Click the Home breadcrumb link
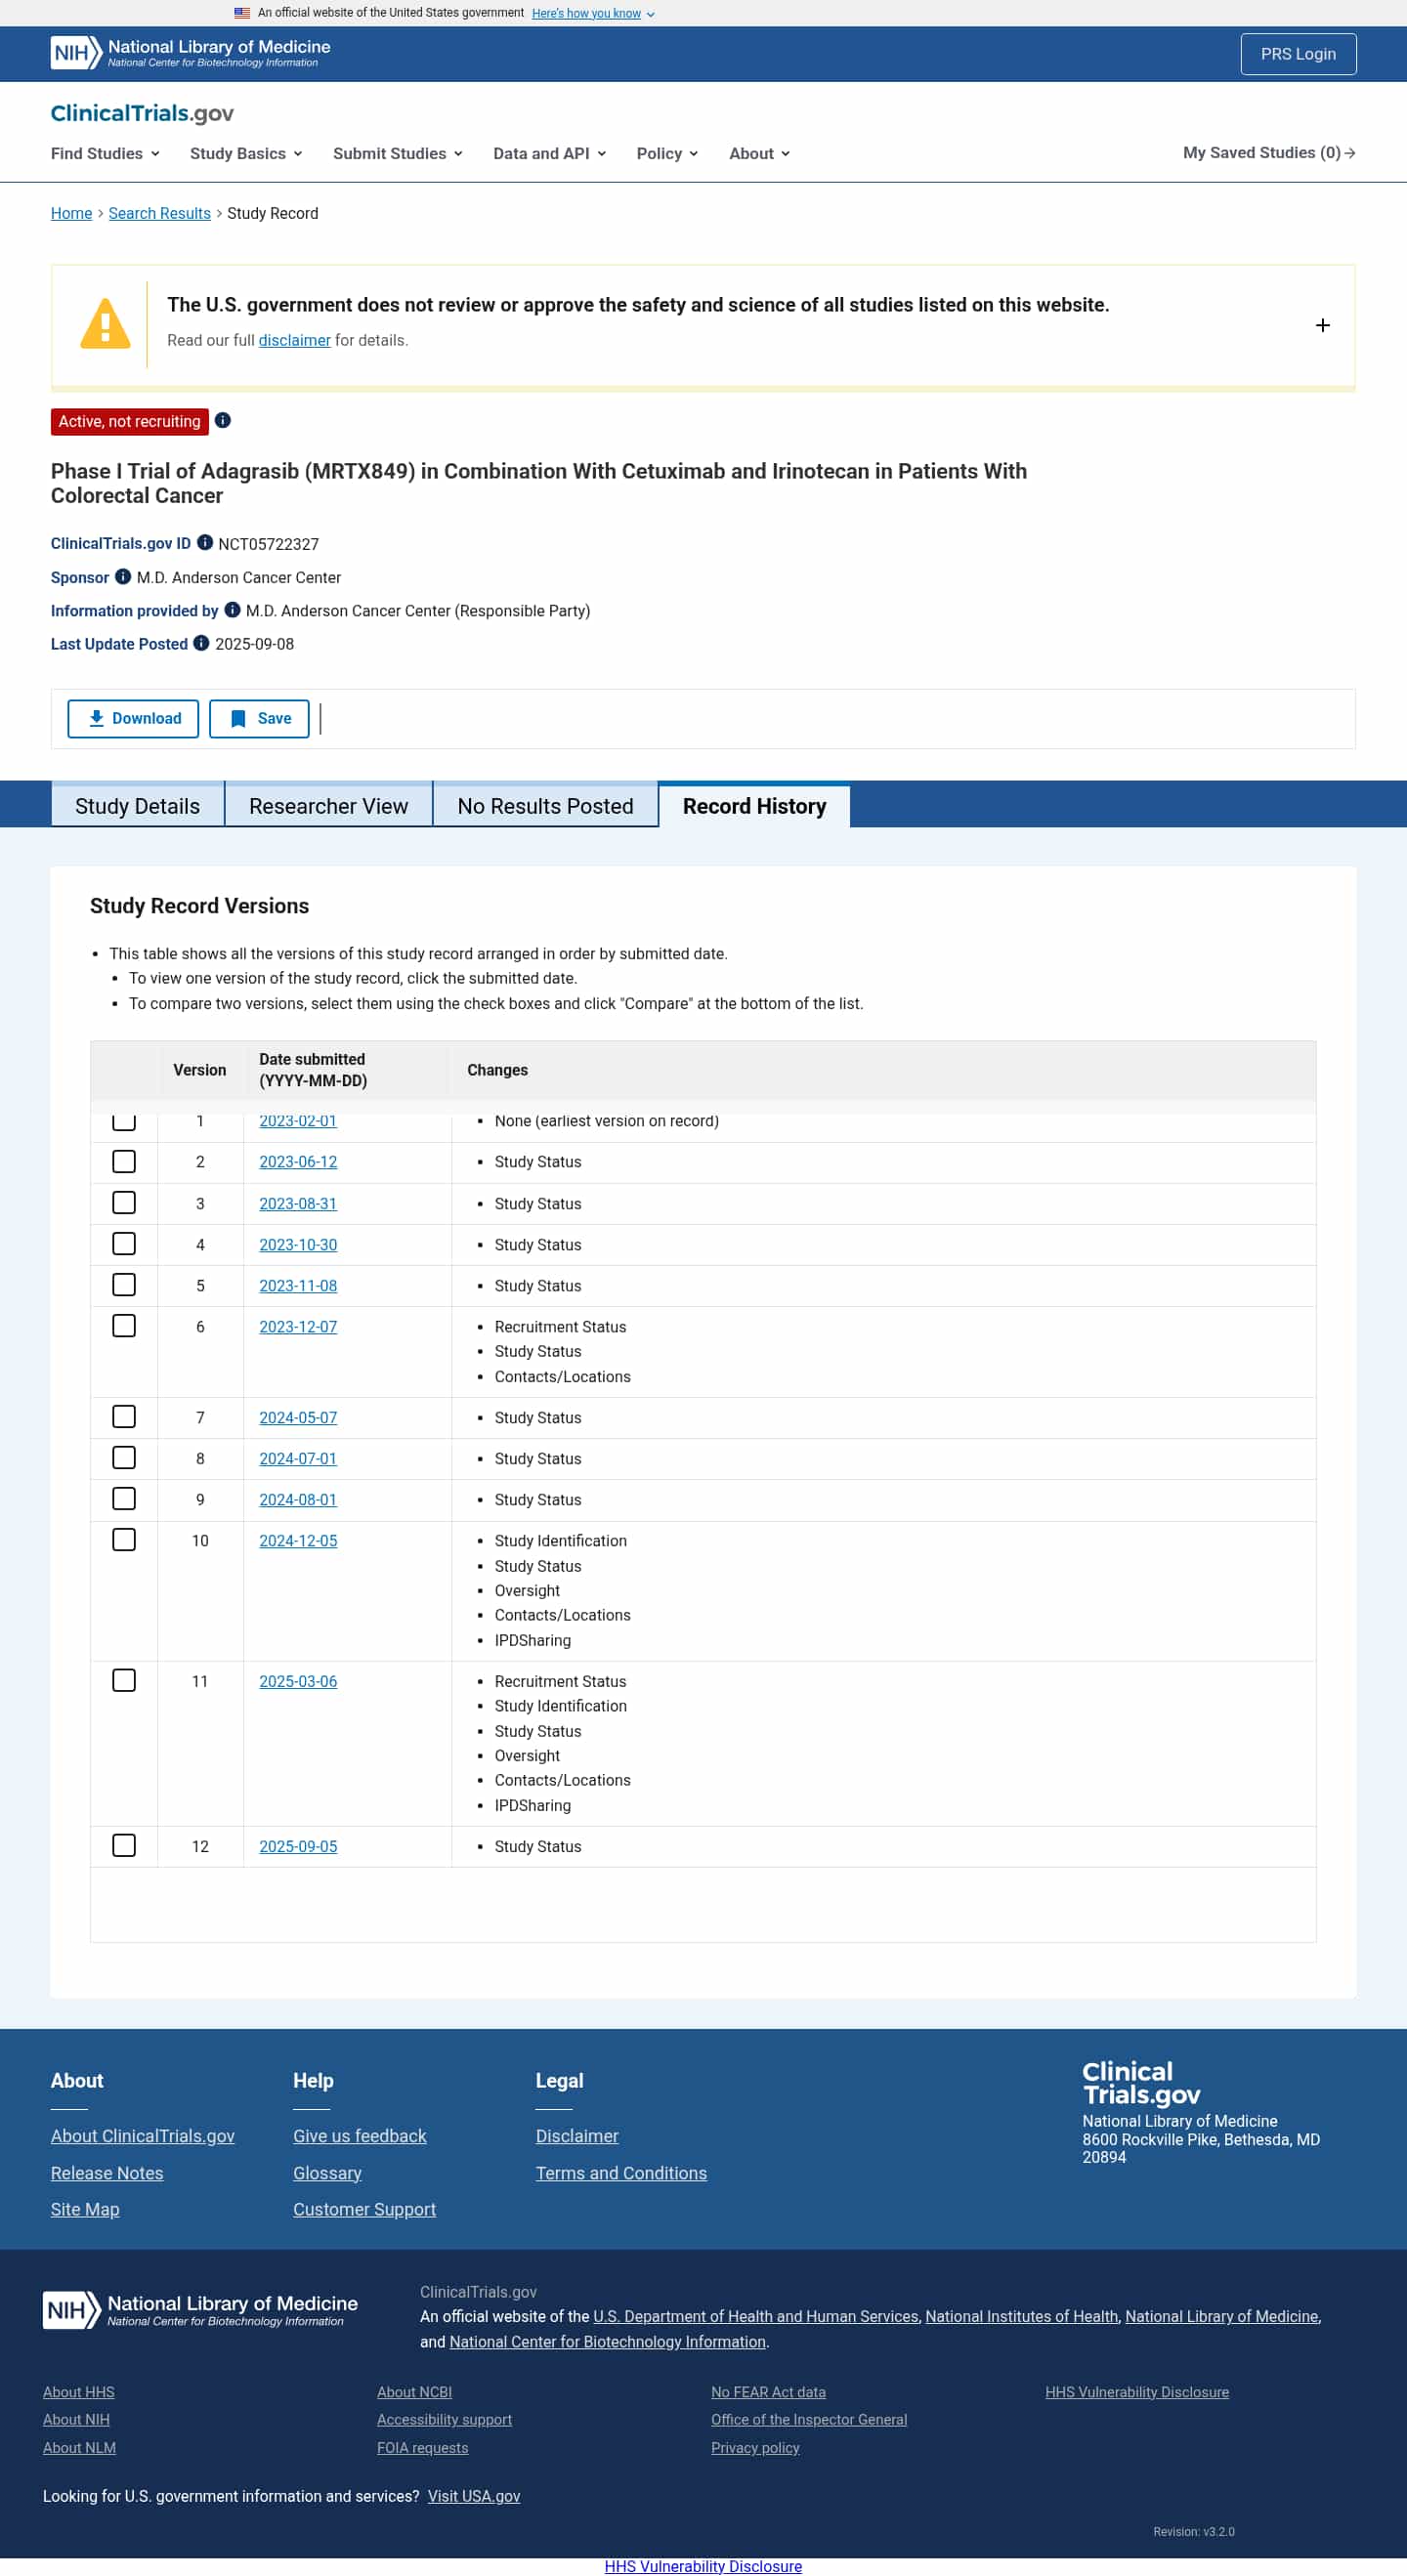 (71, 213)
